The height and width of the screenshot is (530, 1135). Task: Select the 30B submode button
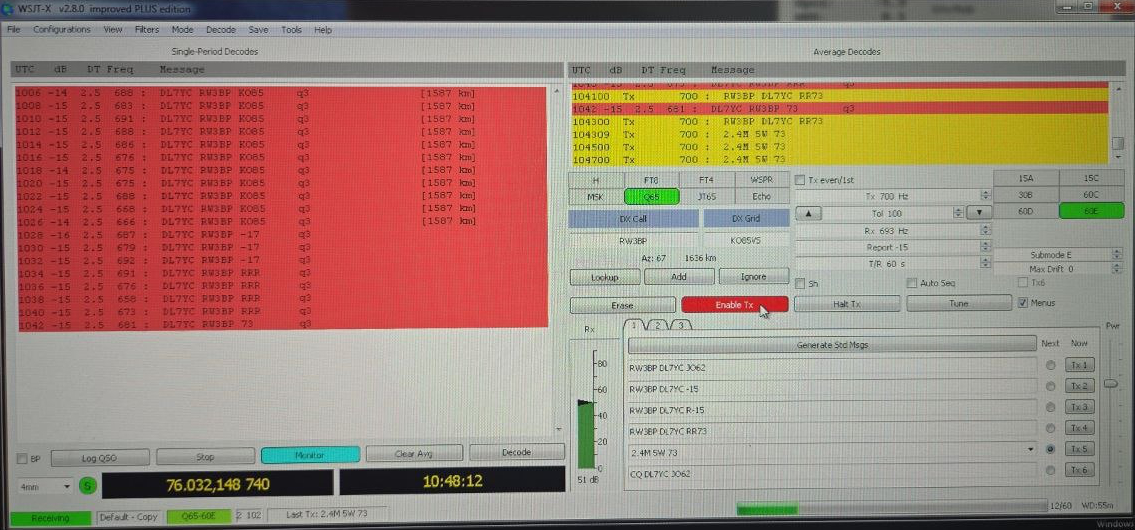coord(1026,195)
